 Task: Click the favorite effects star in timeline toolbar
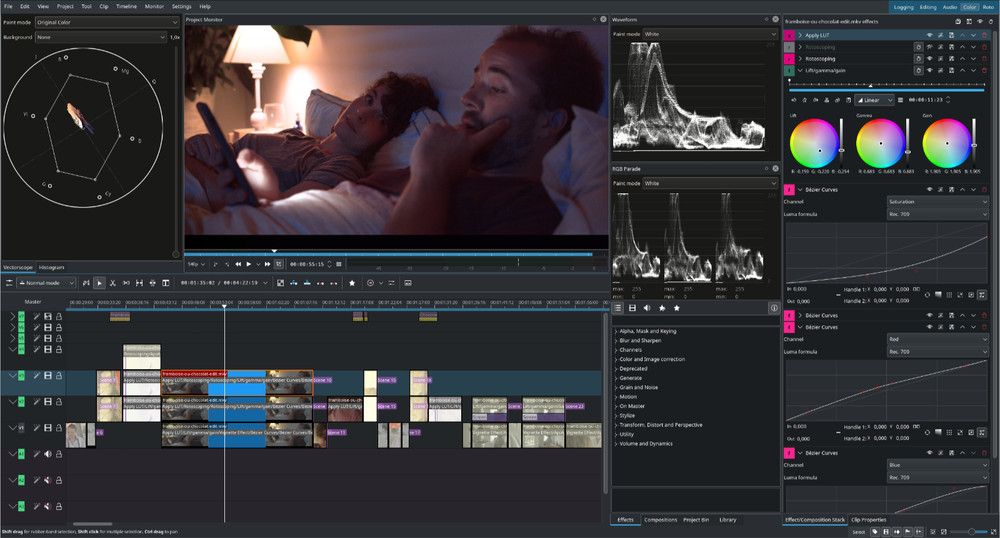351,283
